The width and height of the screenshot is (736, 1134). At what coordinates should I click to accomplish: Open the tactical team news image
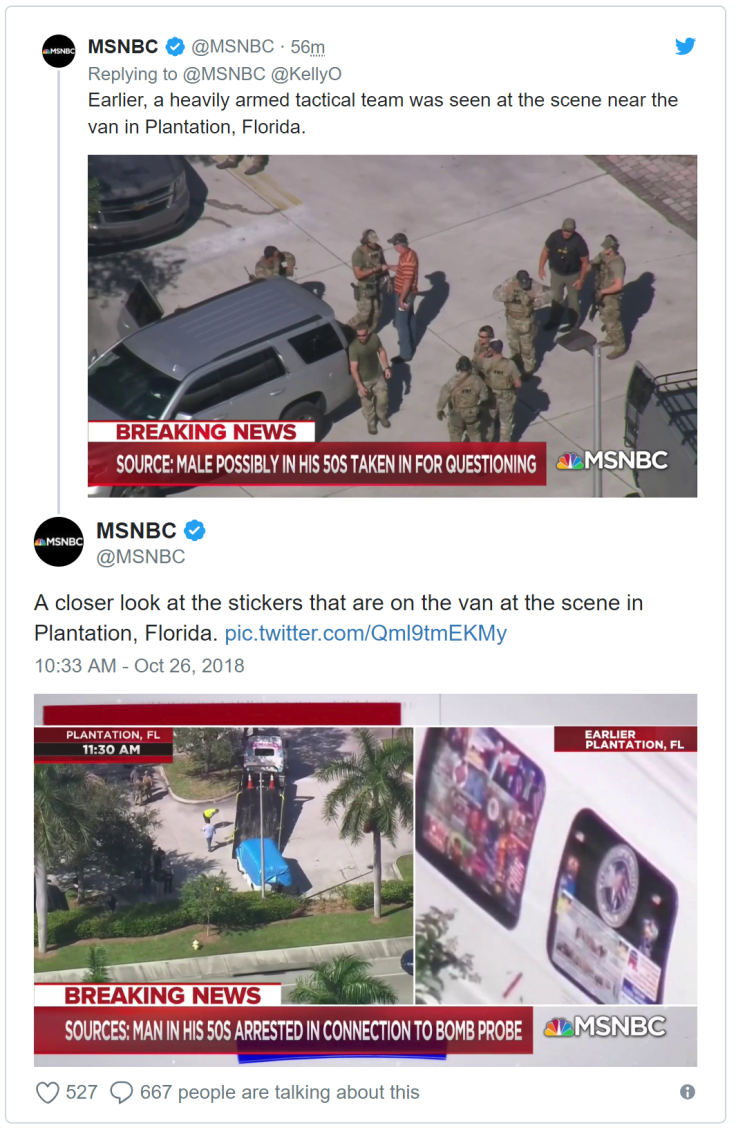coord(392,325)
